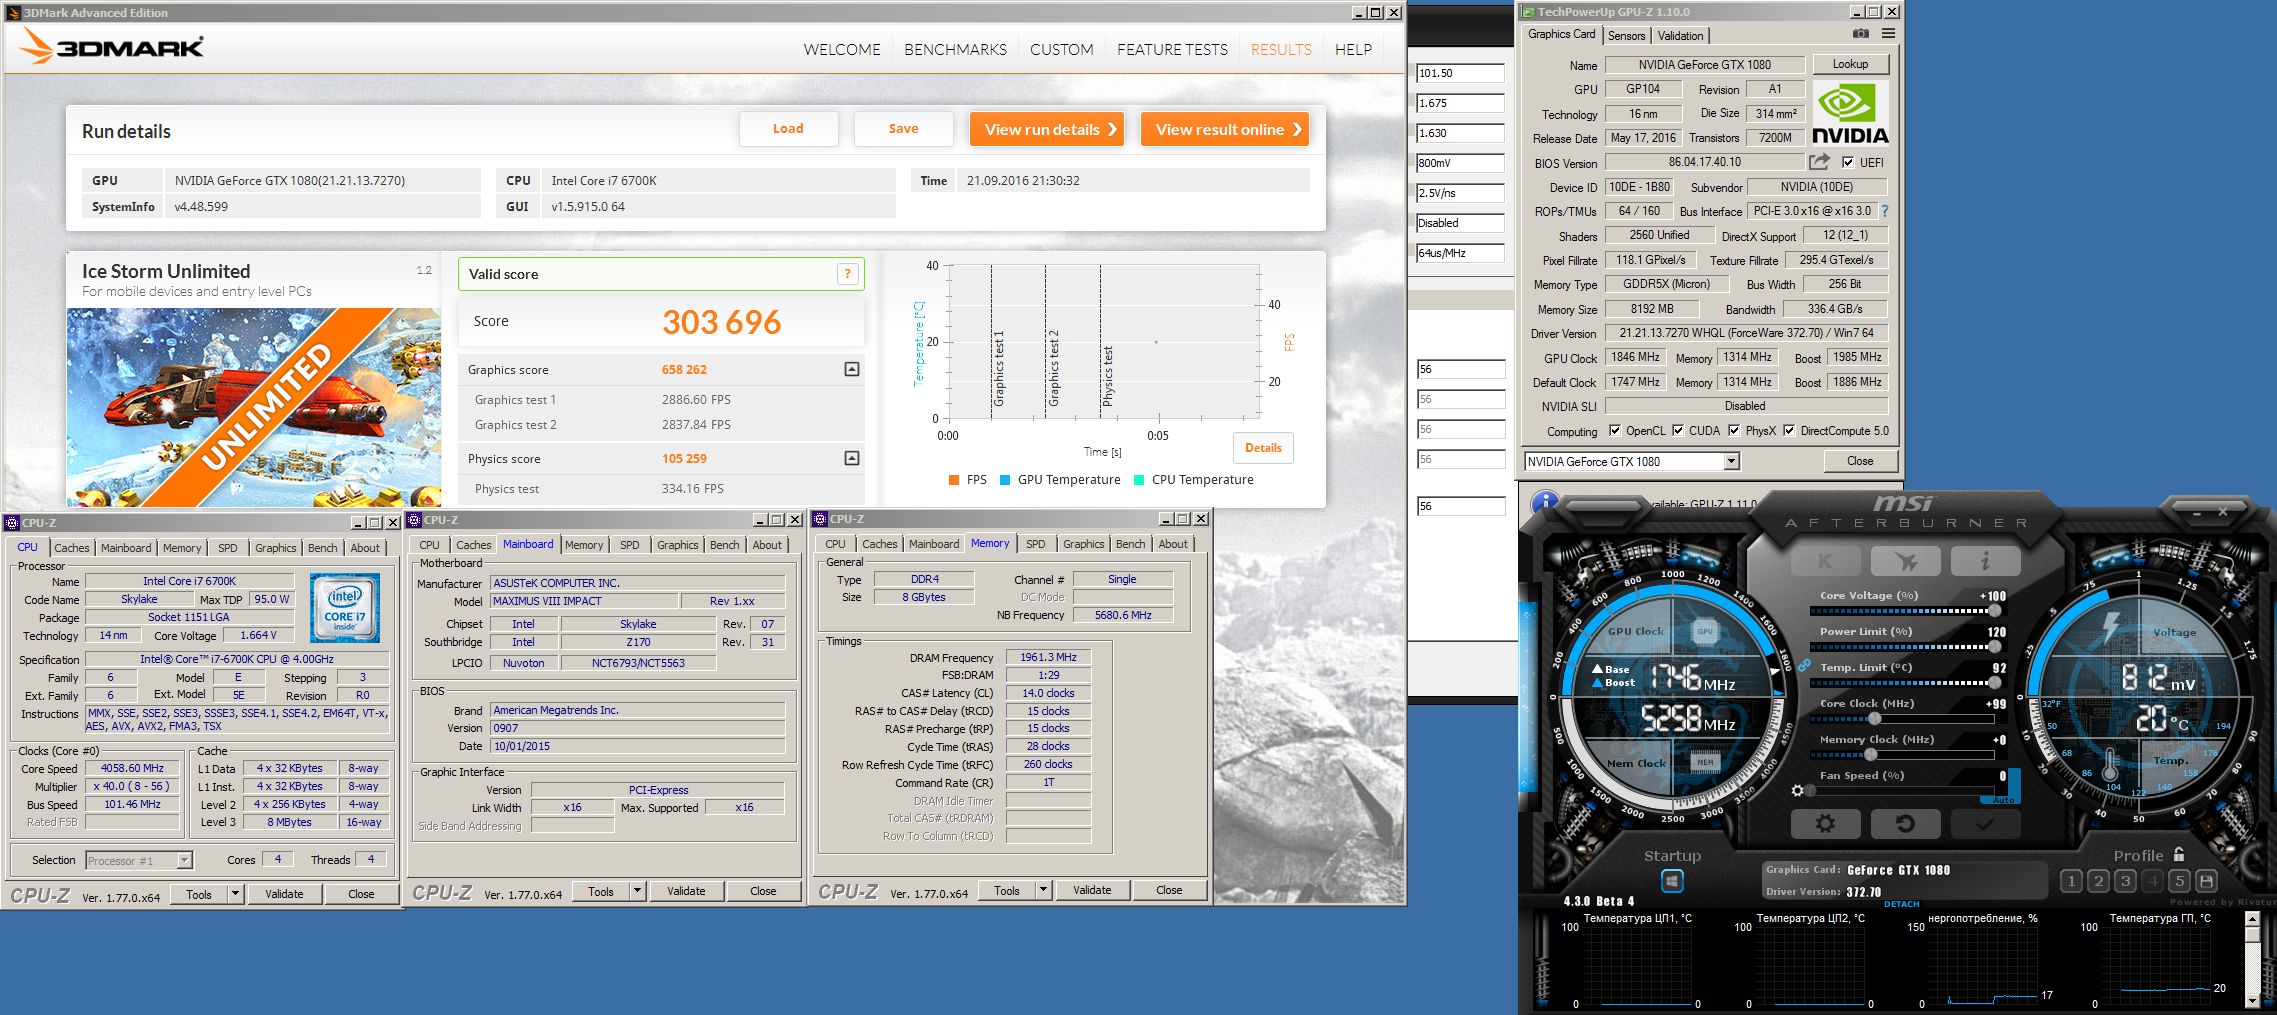Click the Bus Interface question mark icon
2277x1015 pixels.
(x=1885, y=211)
